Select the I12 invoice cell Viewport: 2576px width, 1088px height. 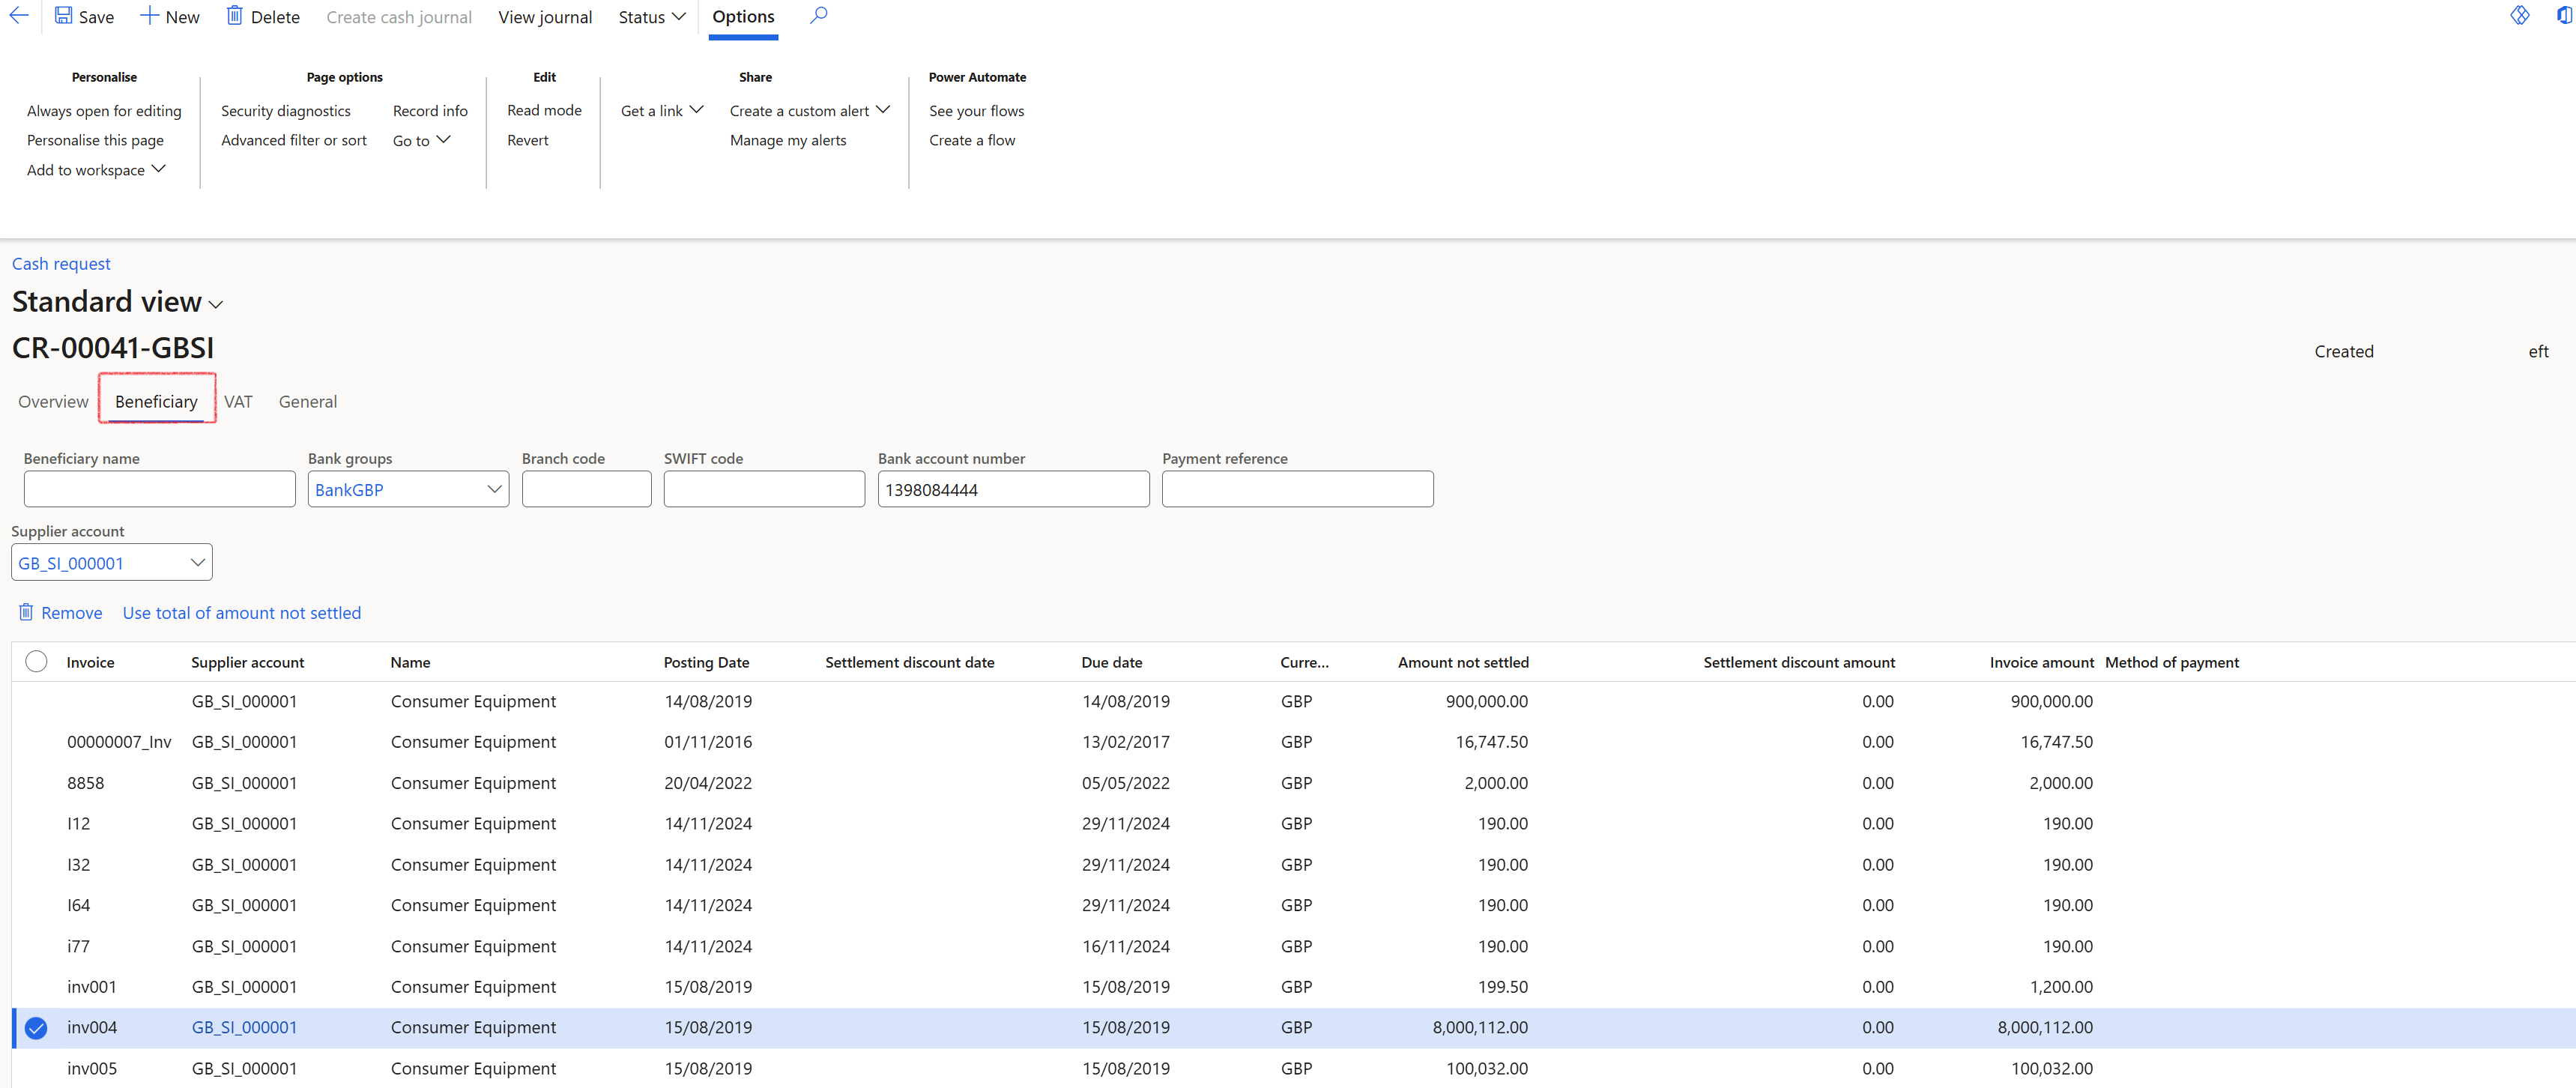click(78, 824)
